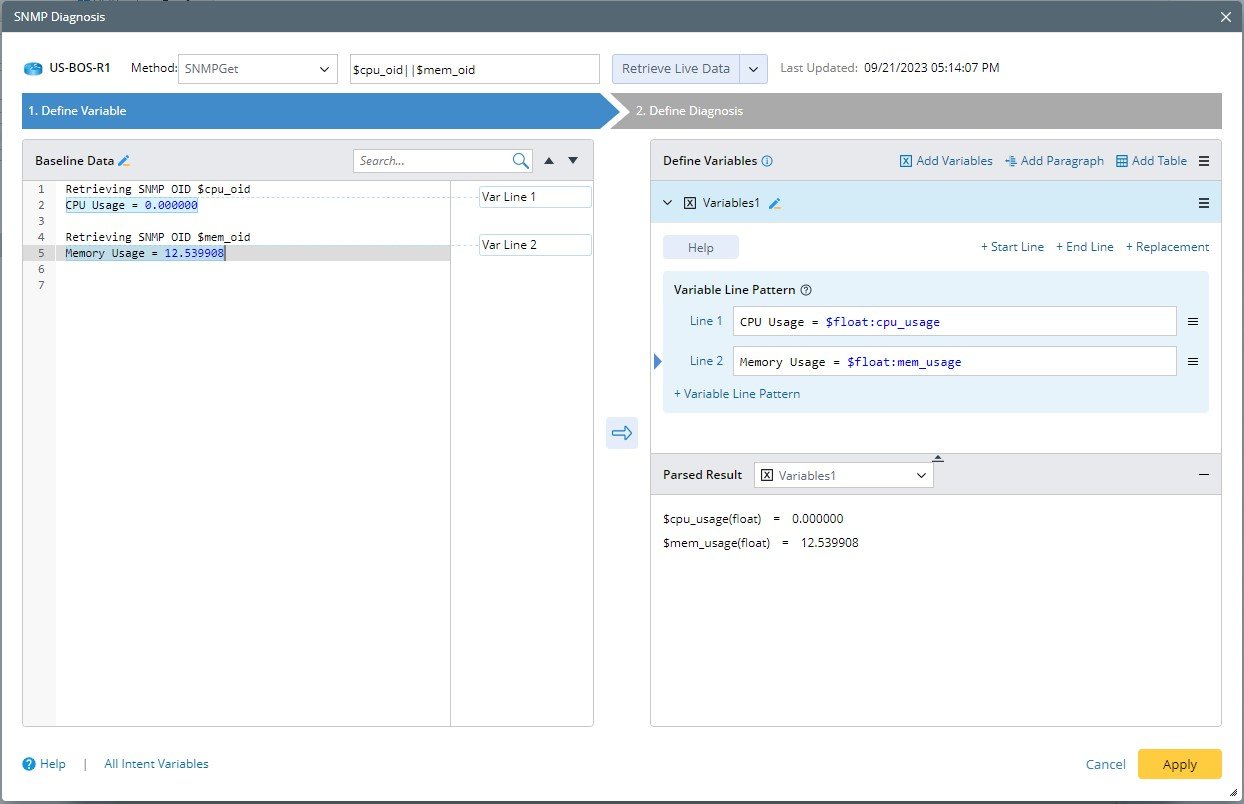Click info icon next to Define Variables
The width and height of the screenshot is (1244, 804).
(x=767, y=161)
